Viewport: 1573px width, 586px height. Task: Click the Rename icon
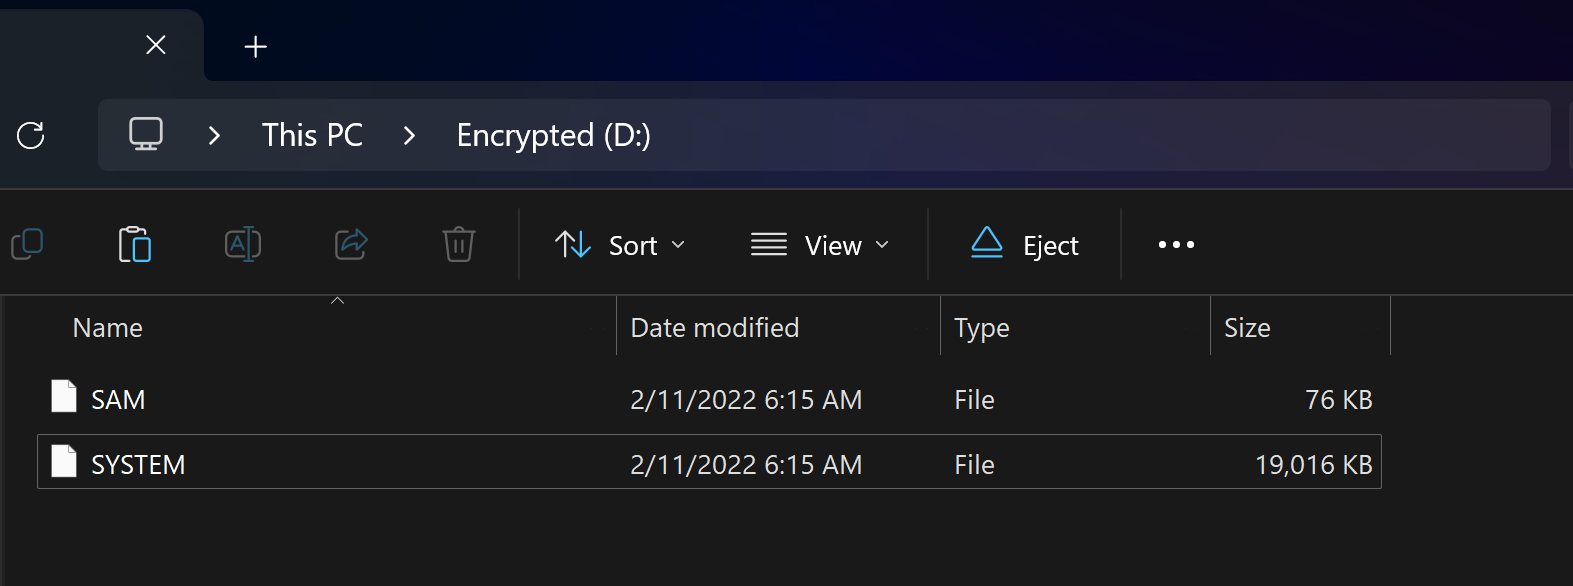243,244
